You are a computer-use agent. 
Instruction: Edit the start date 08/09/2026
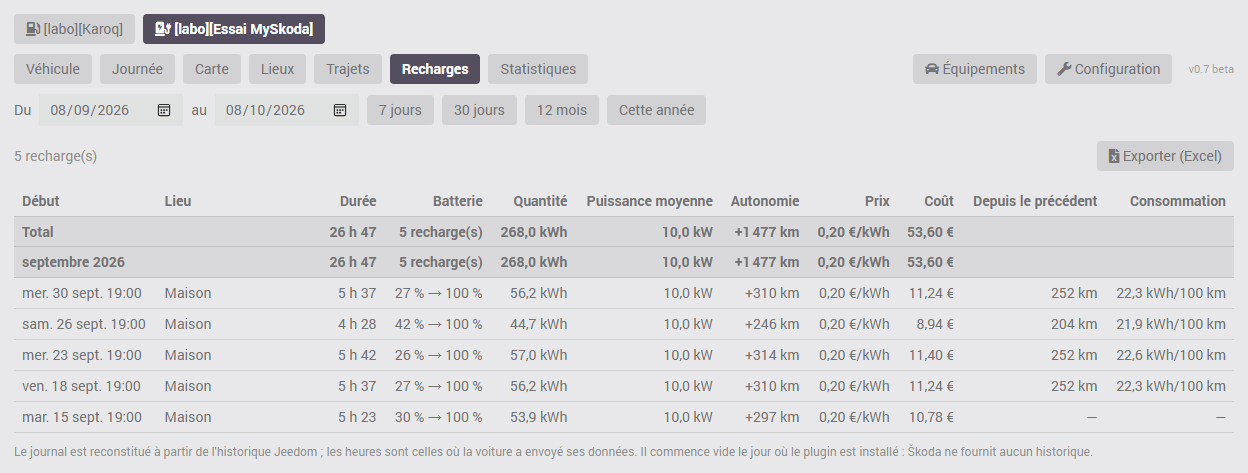pos(110,110)
